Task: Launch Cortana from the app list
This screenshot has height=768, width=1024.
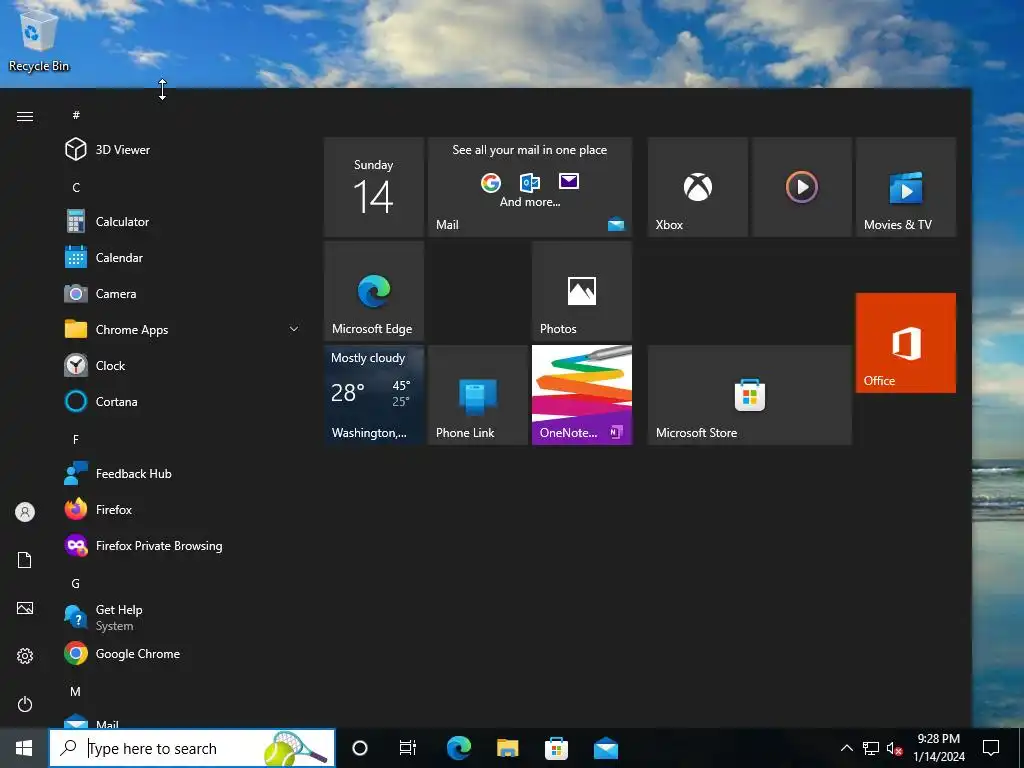Action: click(x=178, y=401)
